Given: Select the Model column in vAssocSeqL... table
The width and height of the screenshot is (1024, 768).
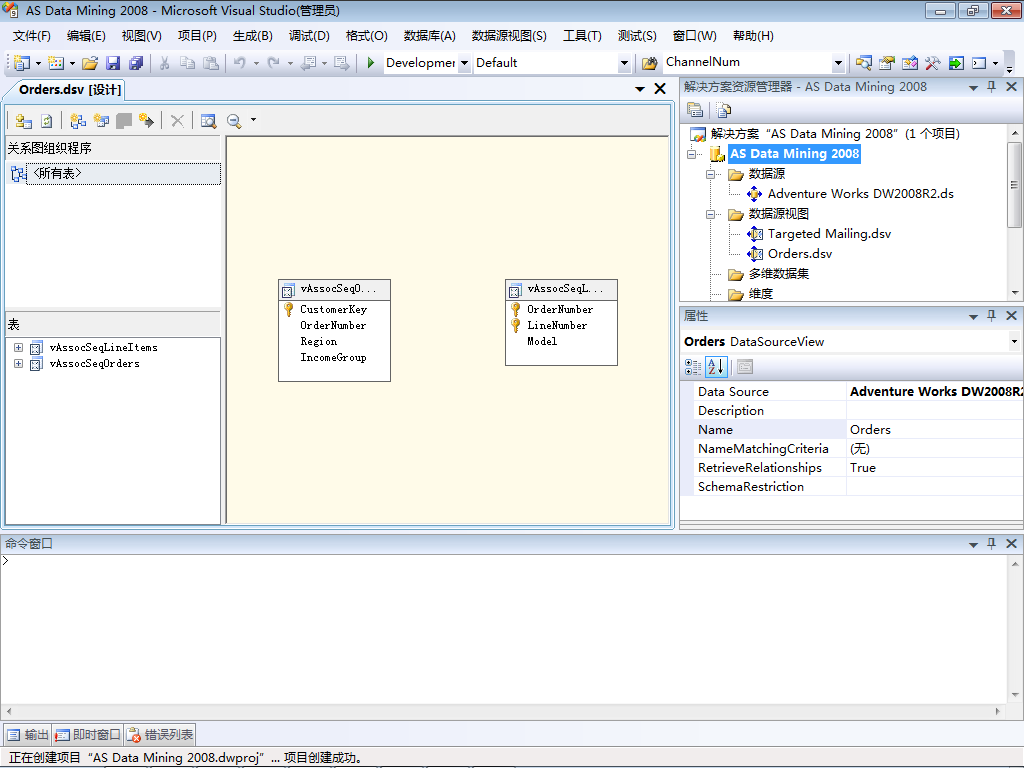Looking at the screenshot, I should (x=542, y=342).
